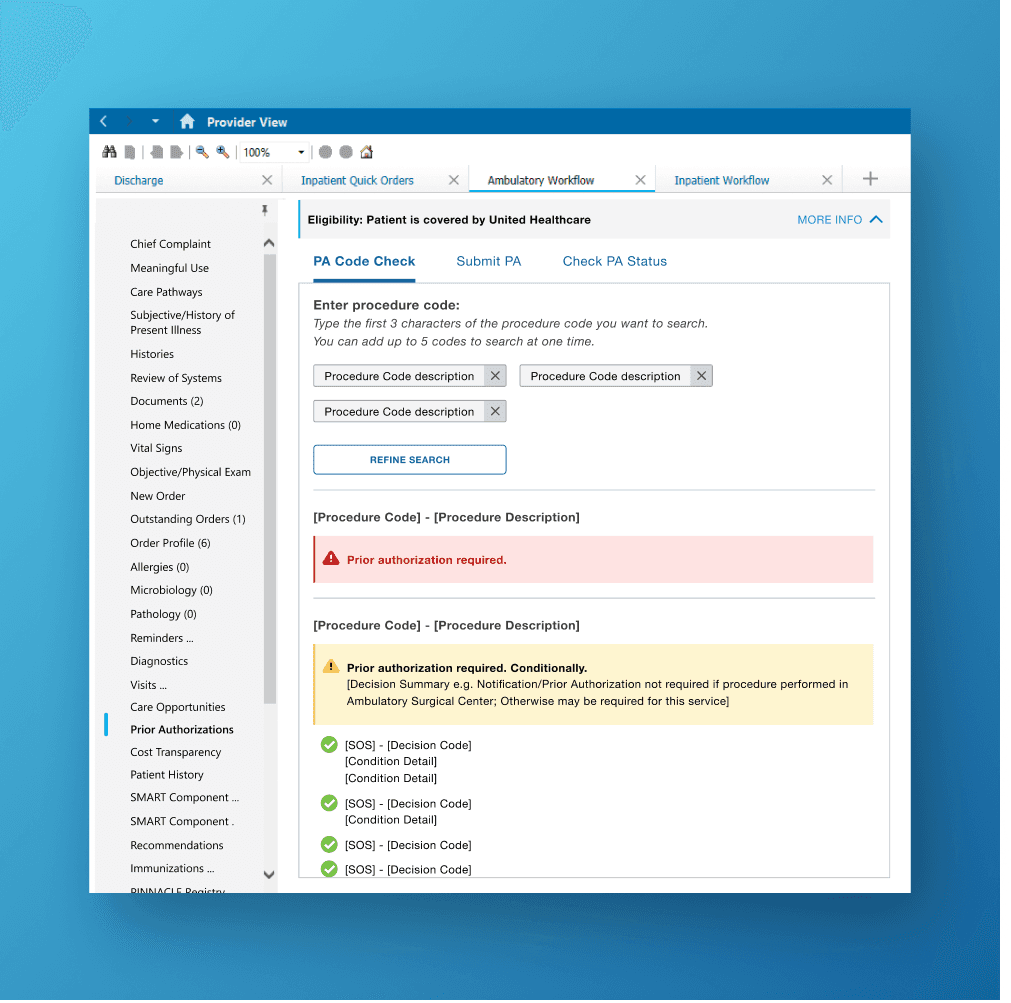
Task: Click the back navigation arrow
Action: pyautogui.click(x=104, y=121)
